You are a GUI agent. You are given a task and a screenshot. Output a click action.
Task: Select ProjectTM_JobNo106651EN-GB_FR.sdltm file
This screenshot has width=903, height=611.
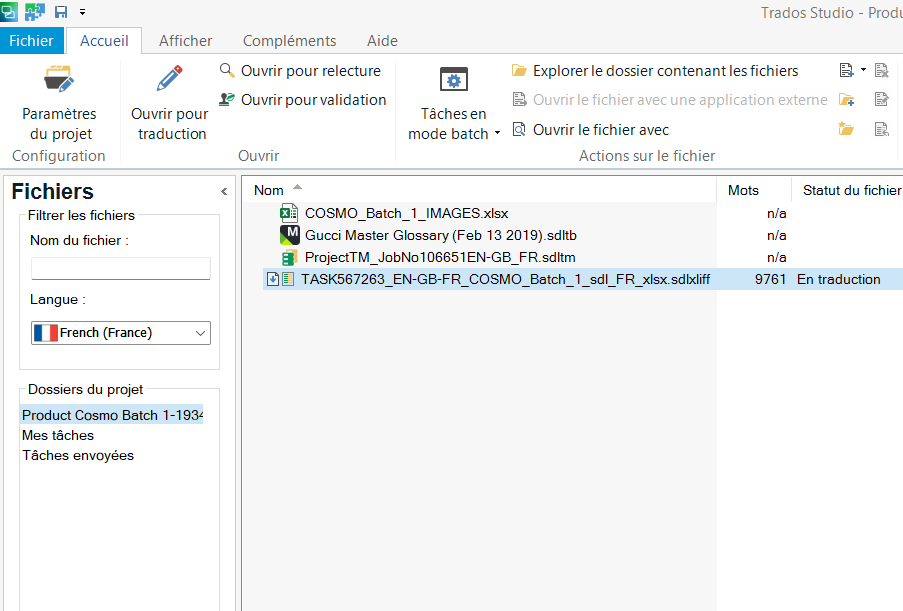coord(440,257)
